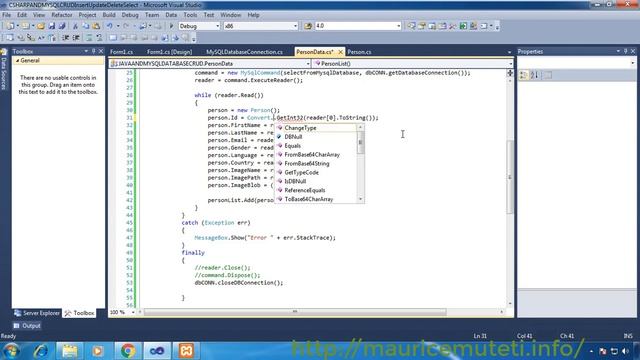Click the editor split-window handle icon
The height and width of the screenshot is (360, 640).
coord(510,73)
